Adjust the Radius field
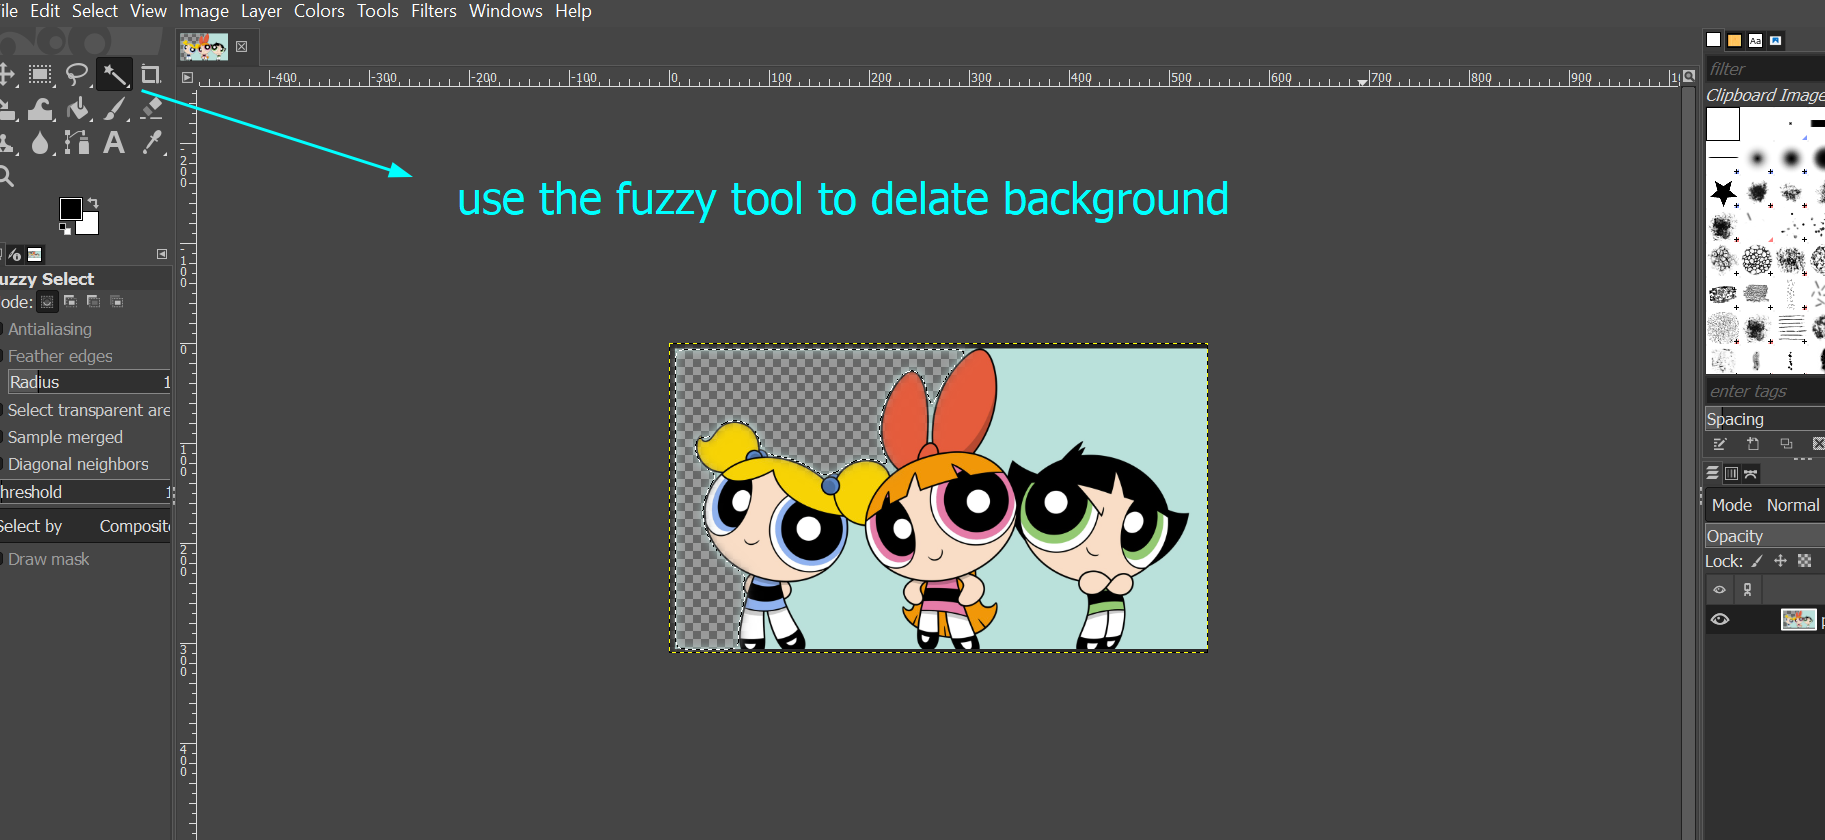This screenshot has width=1825, height=840. (x=89, y=382)
